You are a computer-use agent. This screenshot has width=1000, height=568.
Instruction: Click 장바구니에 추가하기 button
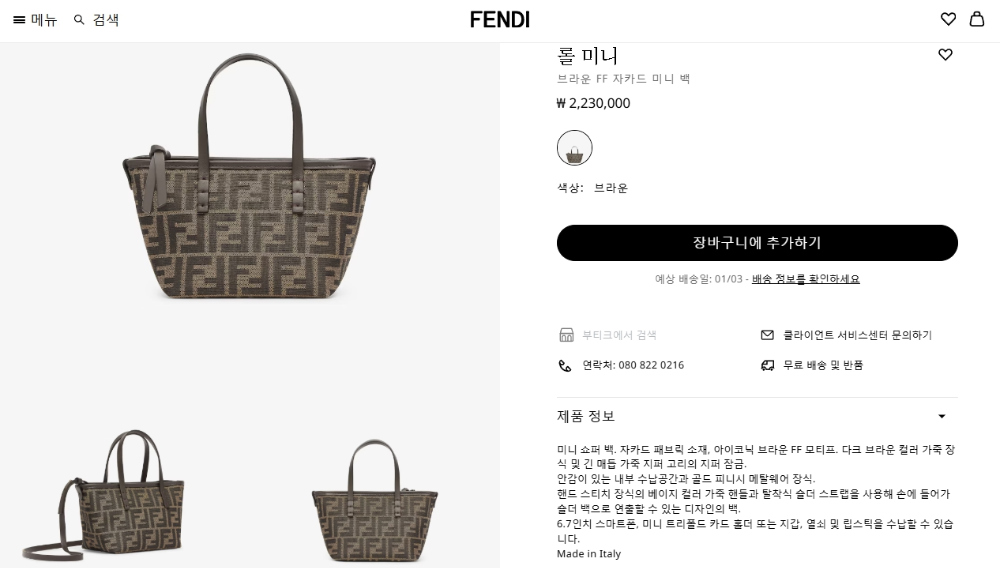pos(757,243)
